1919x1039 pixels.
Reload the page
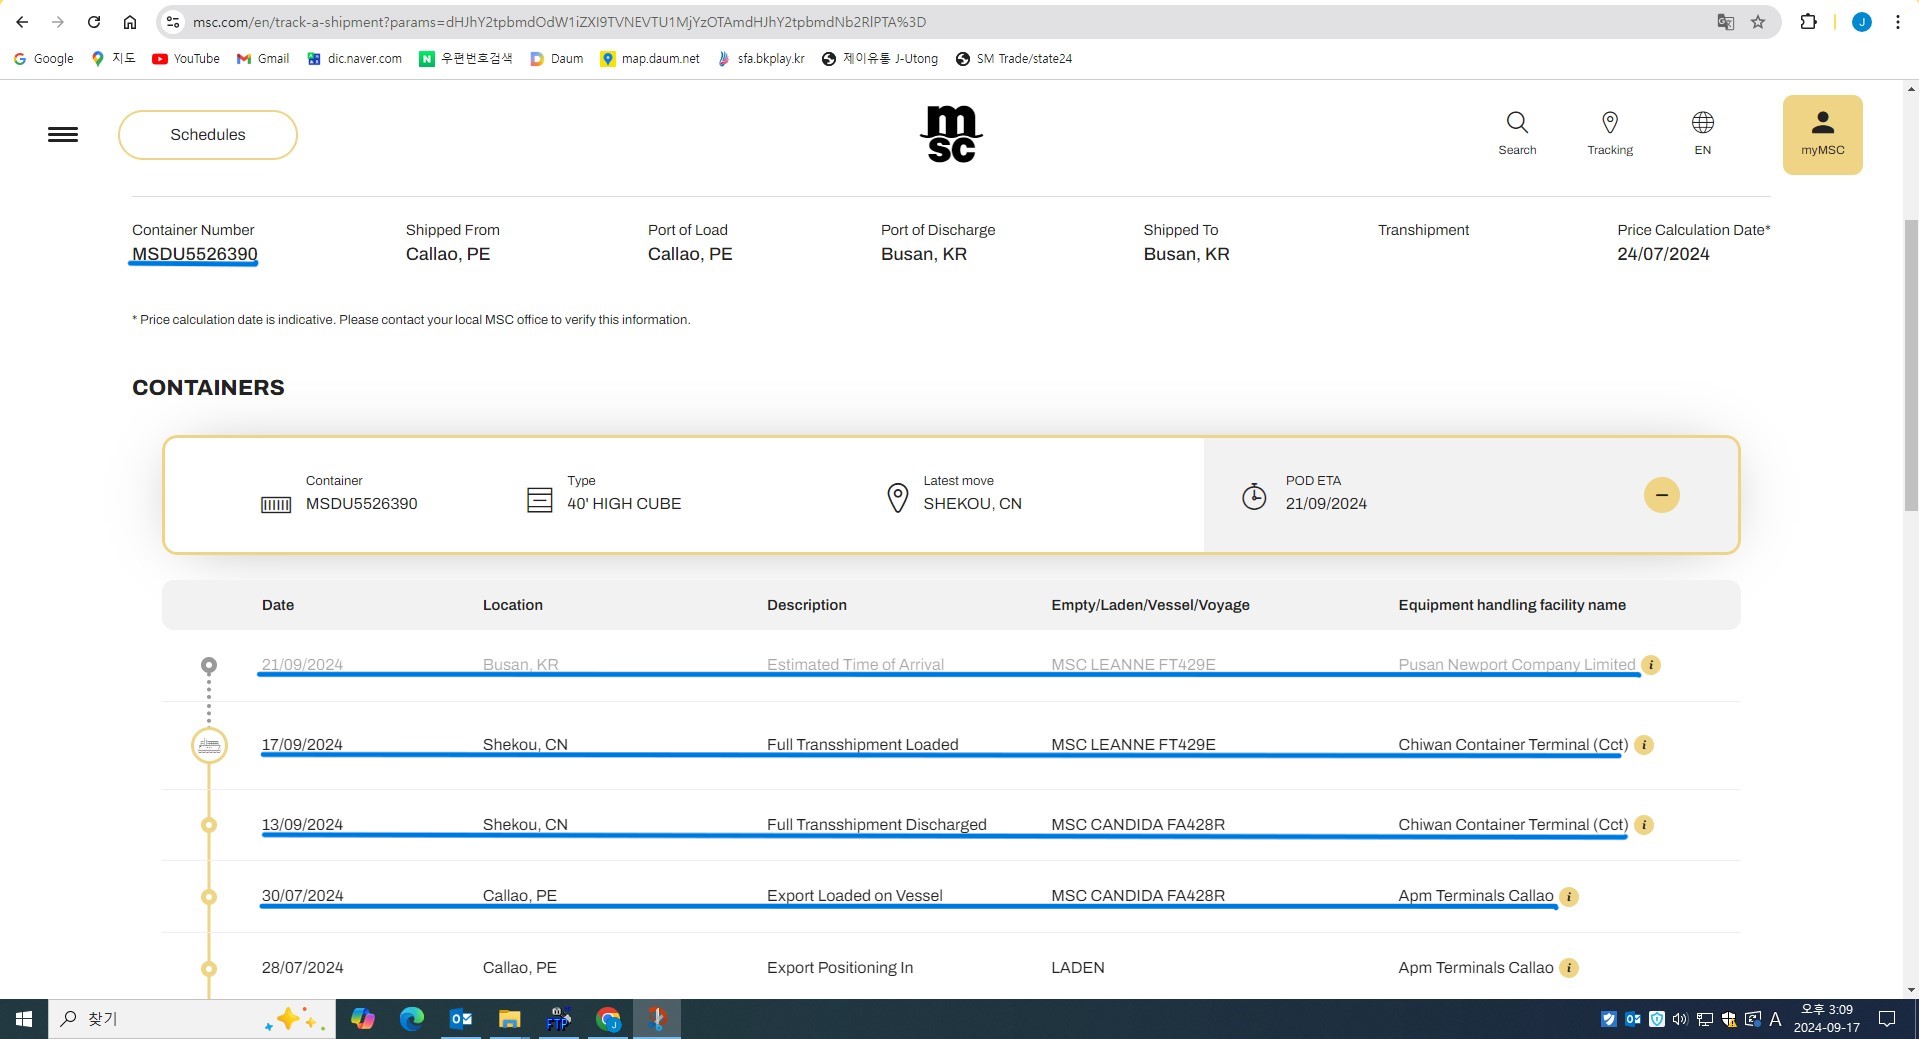coord(94,22)
